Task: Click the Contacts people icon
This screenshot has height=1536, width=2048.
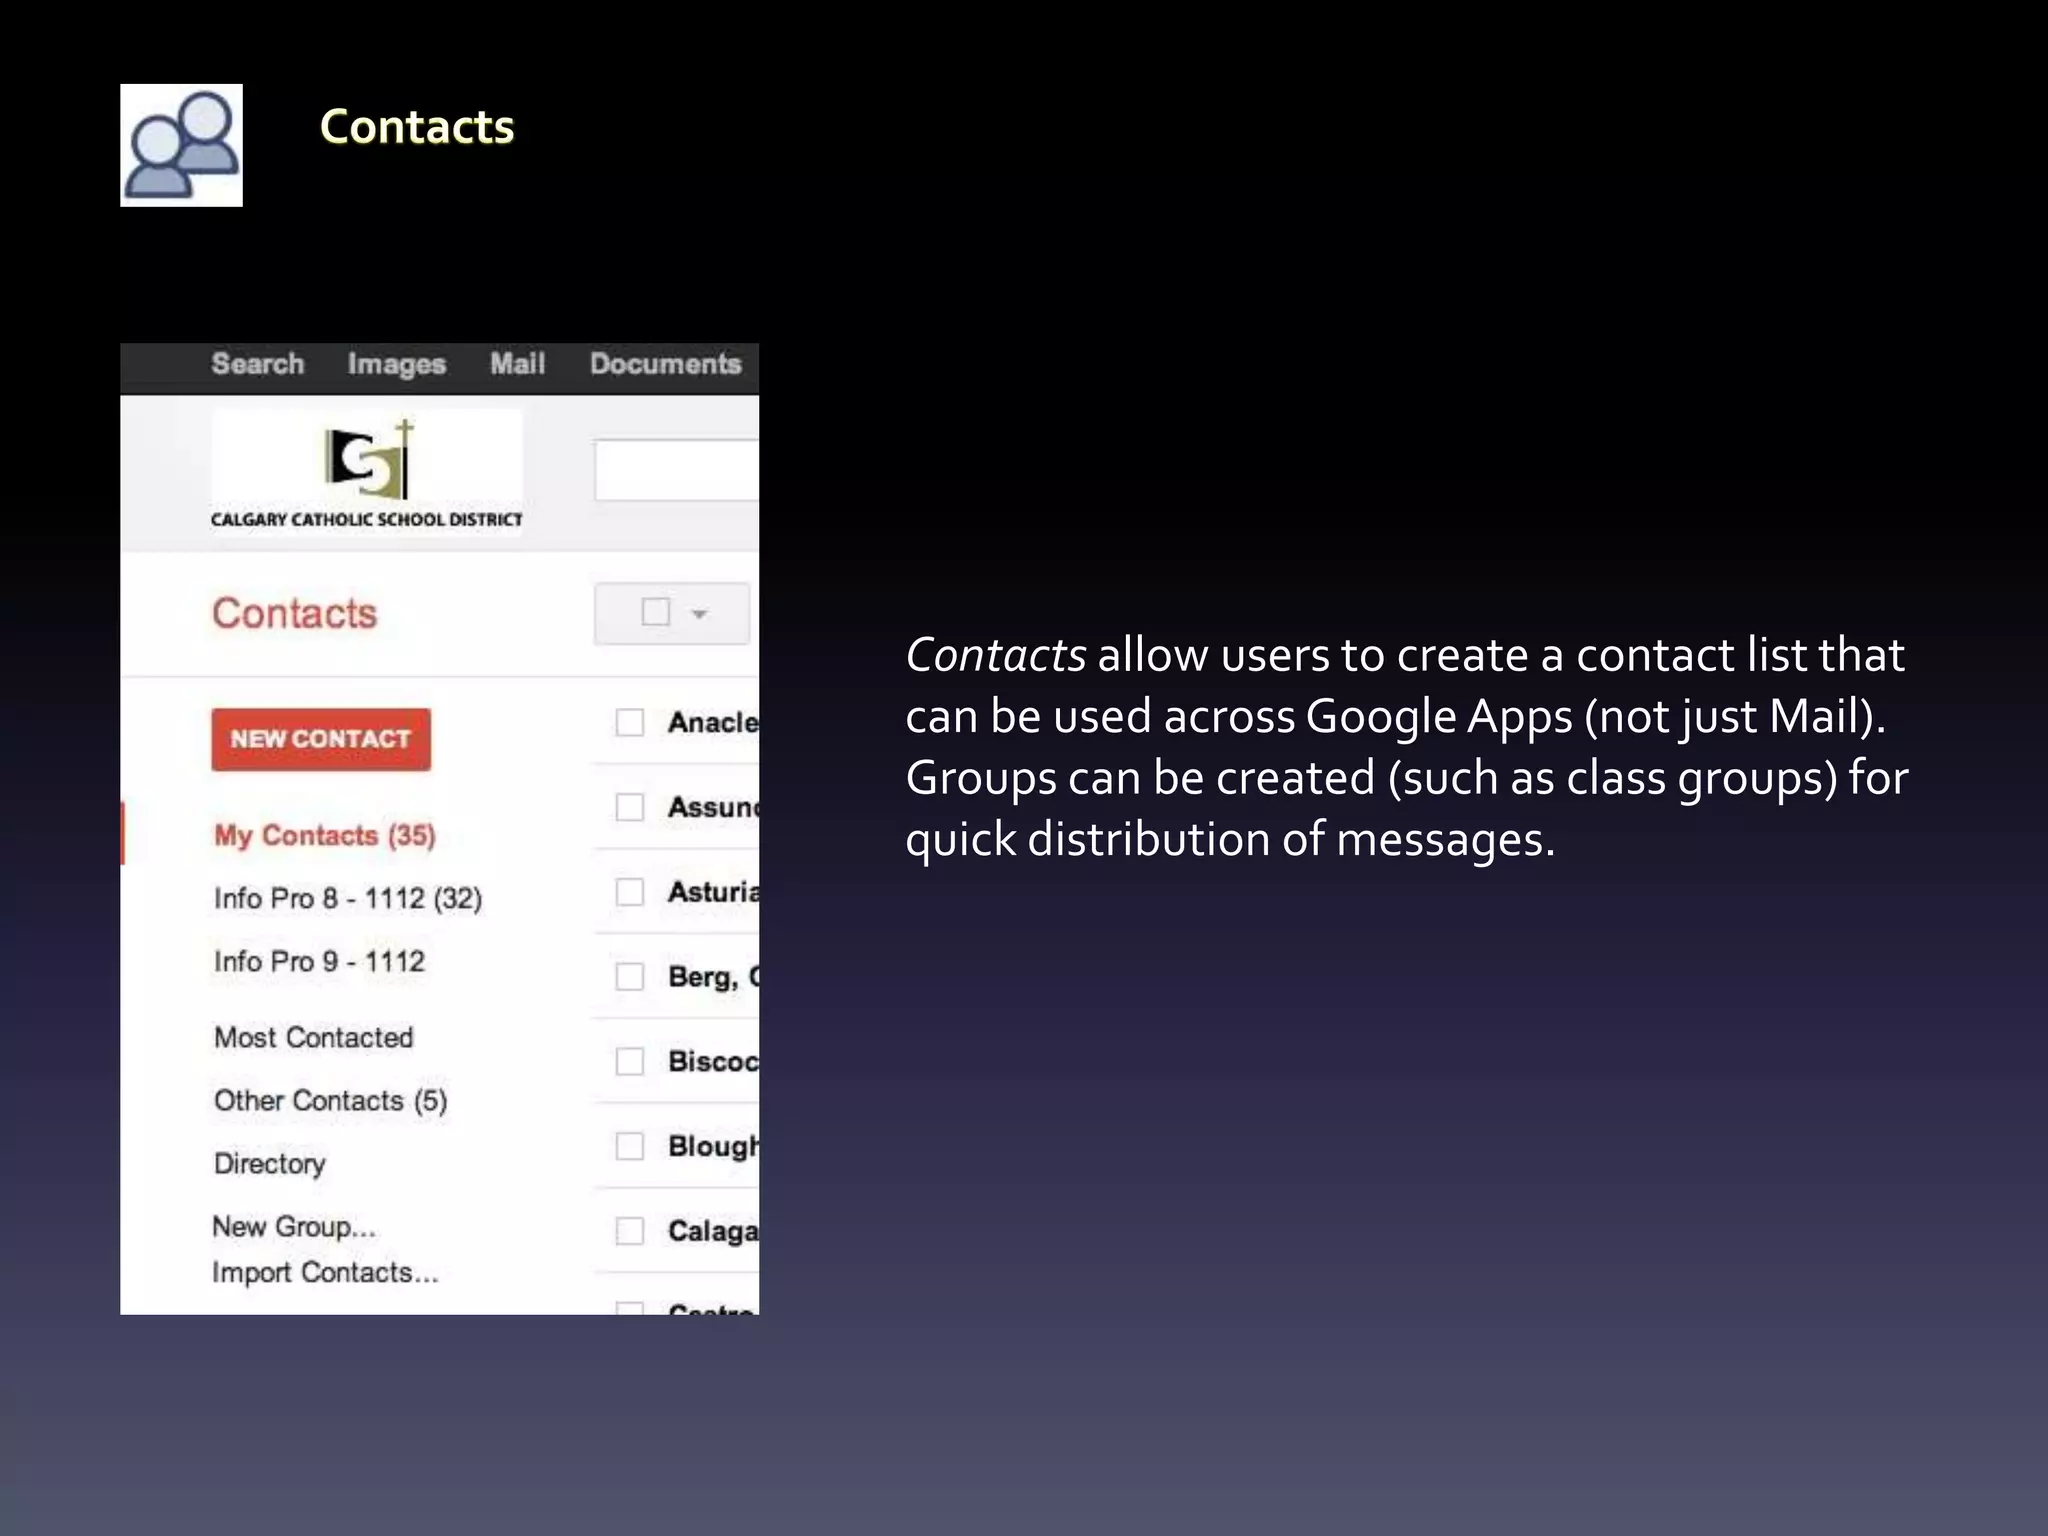Action: click(181, 145)
